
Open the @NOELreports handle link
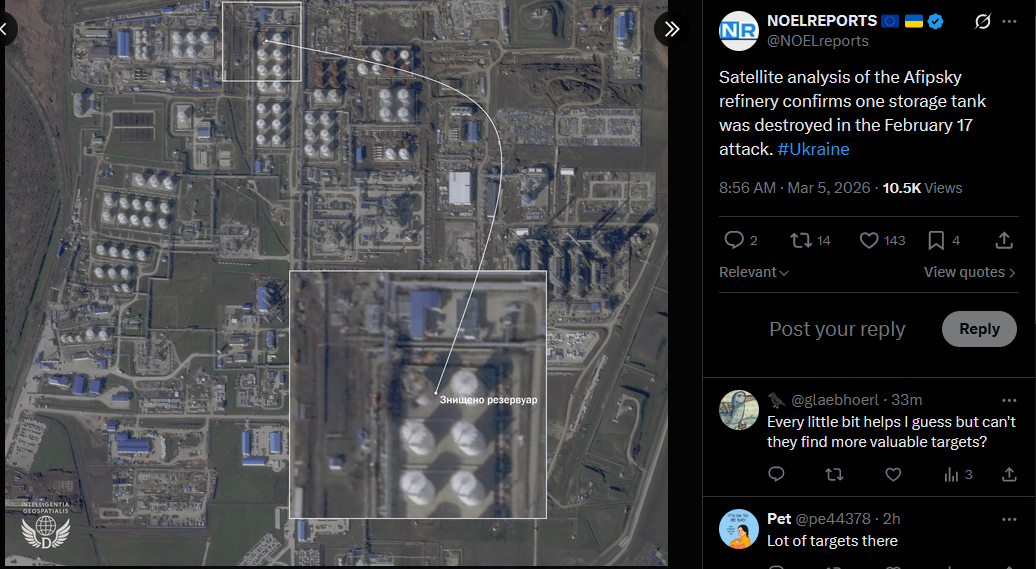click(x=817, y=41)
